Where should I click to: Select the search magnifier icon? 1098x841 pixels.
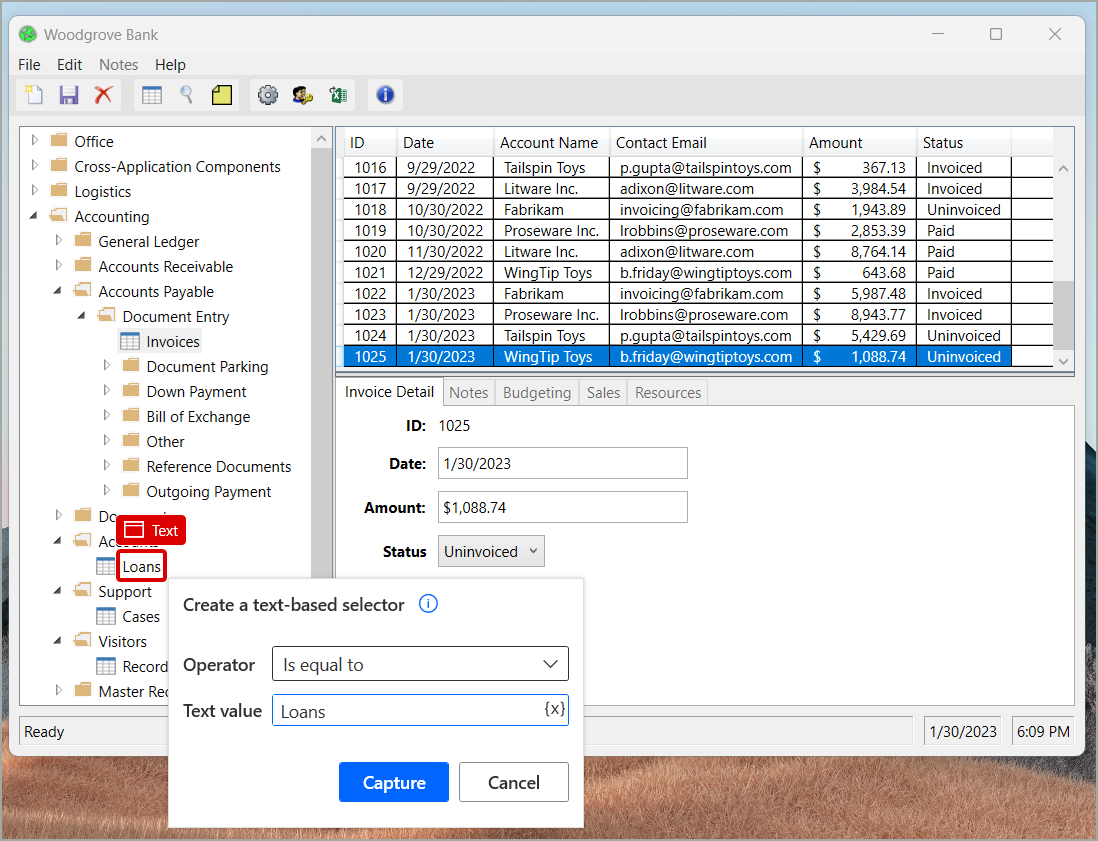pyautogui.click(x=186, y=94)
